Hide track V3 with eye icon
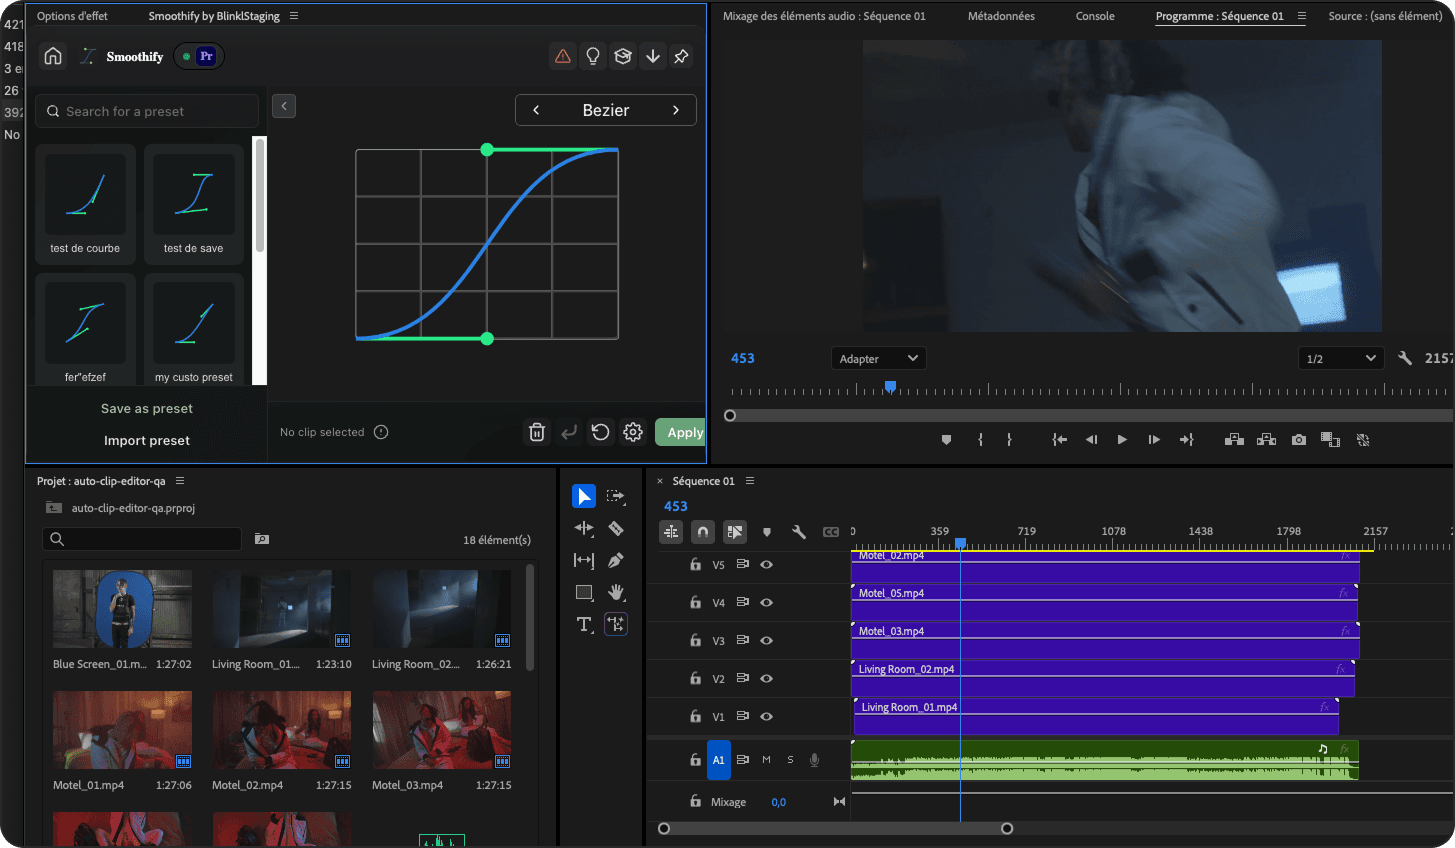The image size is (1455, 848). [767, 641]
